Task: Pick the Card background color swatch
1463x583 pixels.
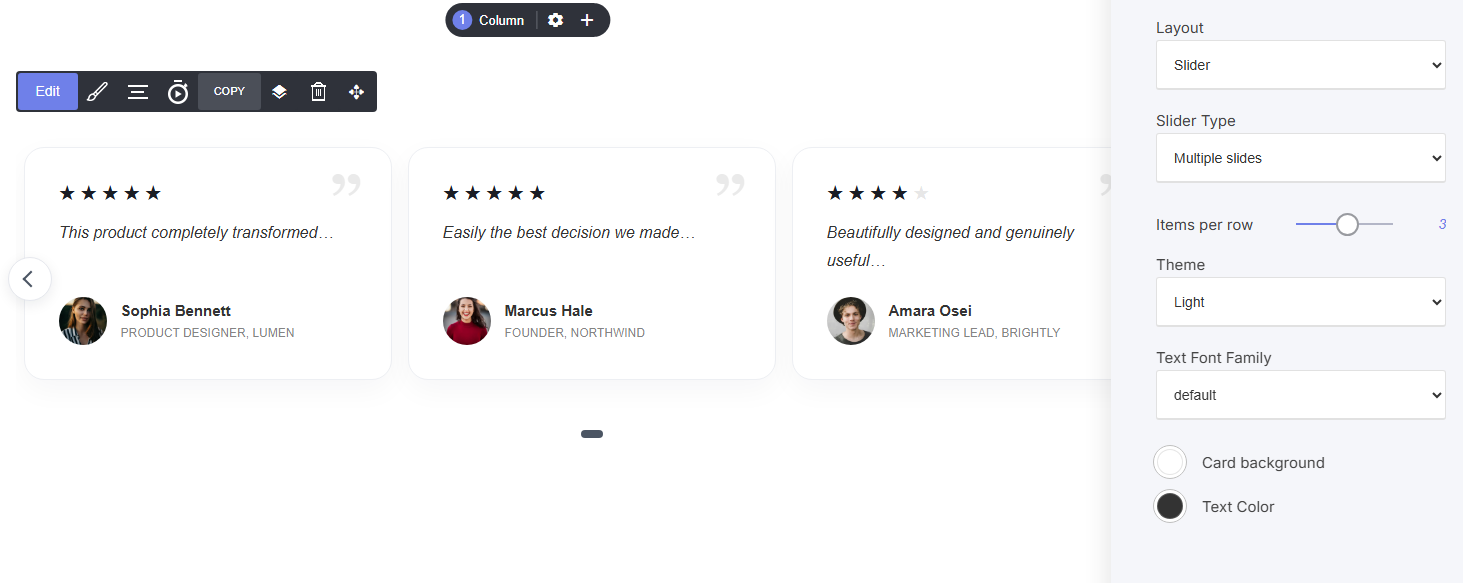Action: point(1170,463)
